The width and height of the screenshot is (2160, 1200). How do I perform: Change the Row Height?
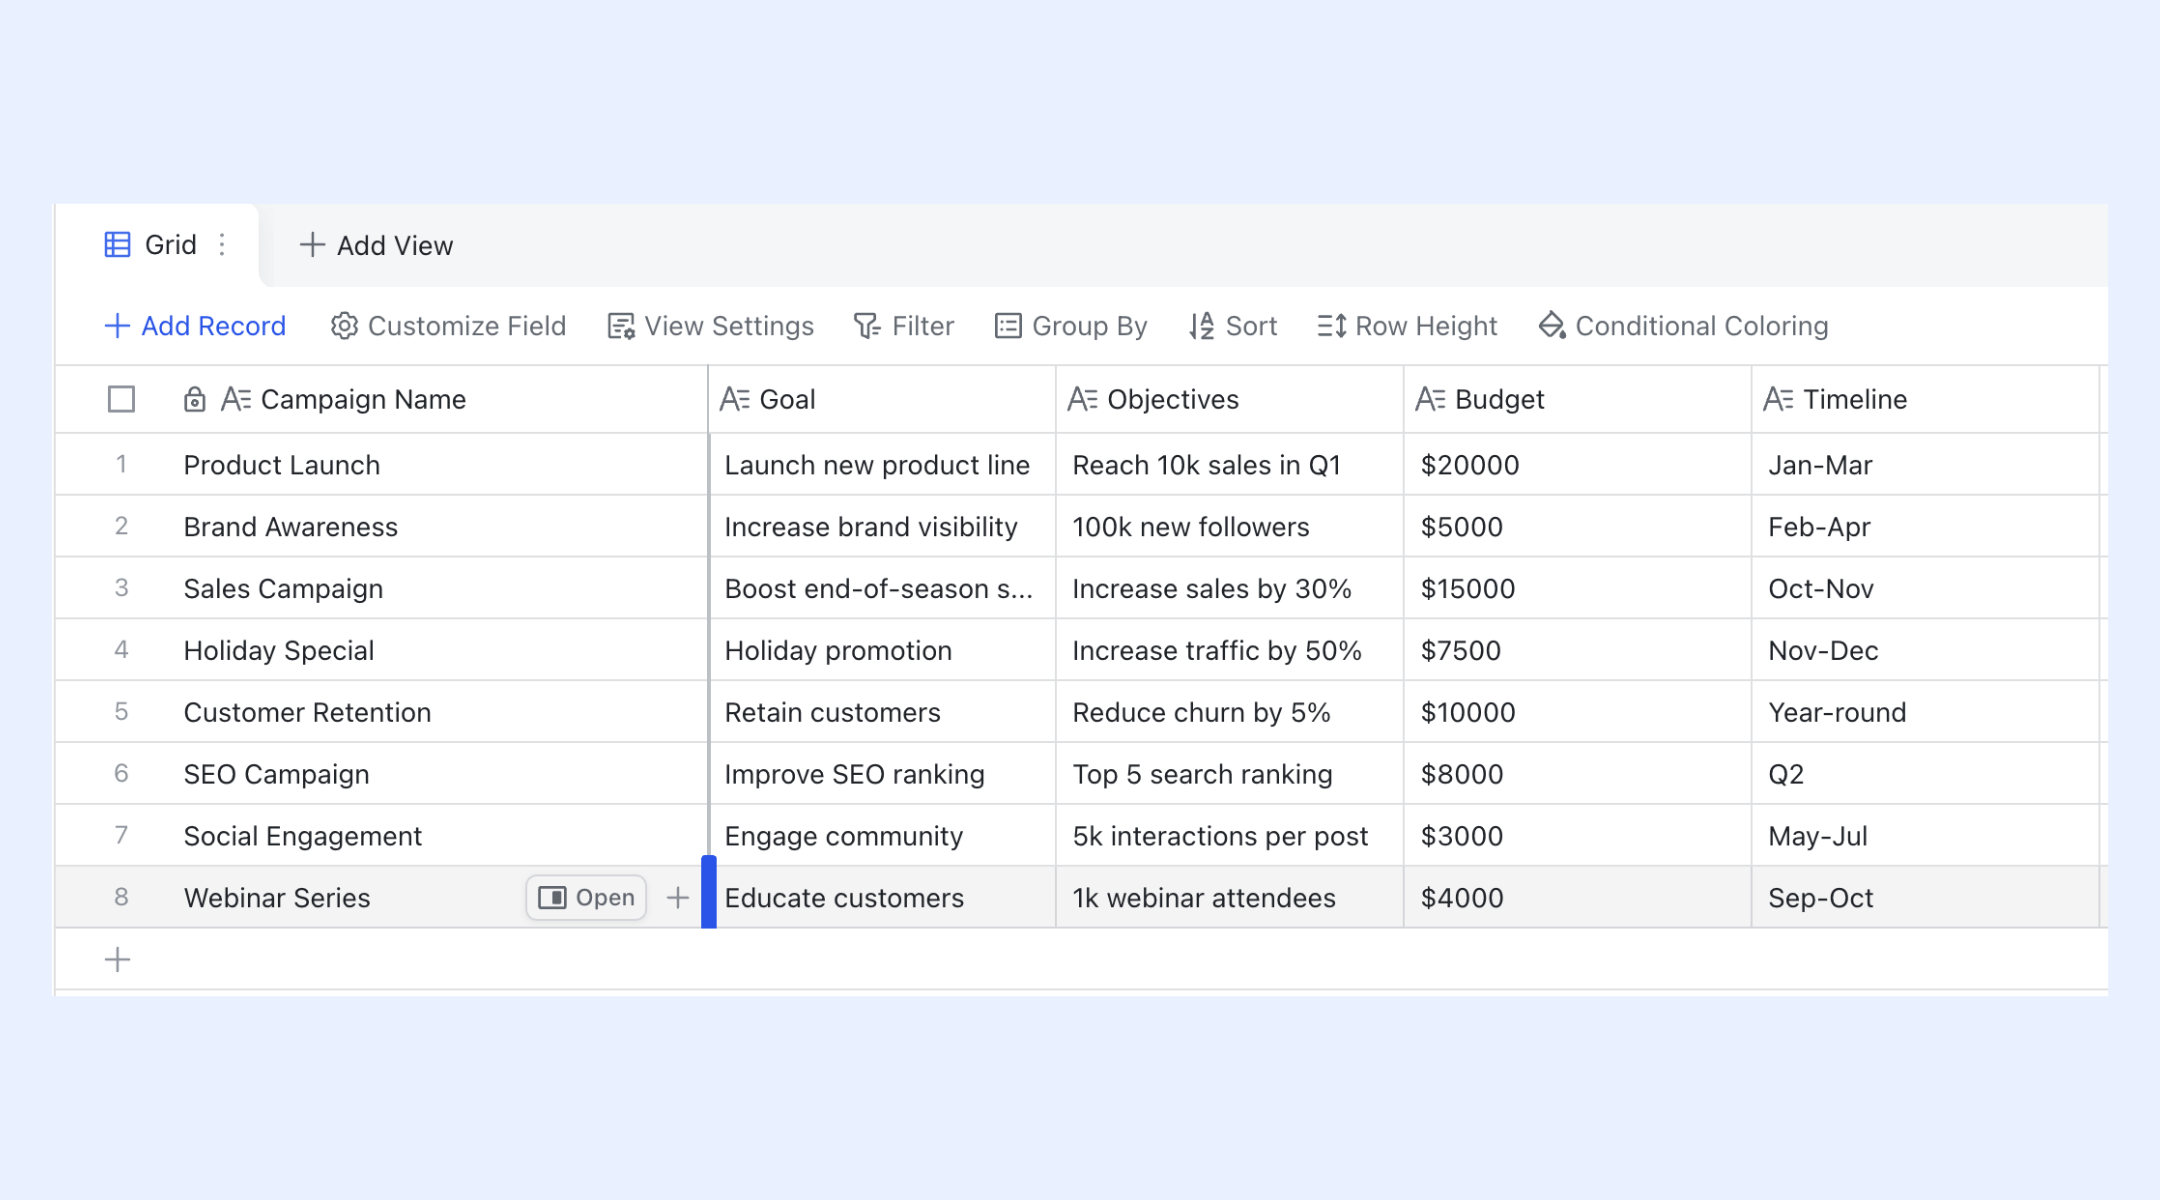coord(1407,326)
